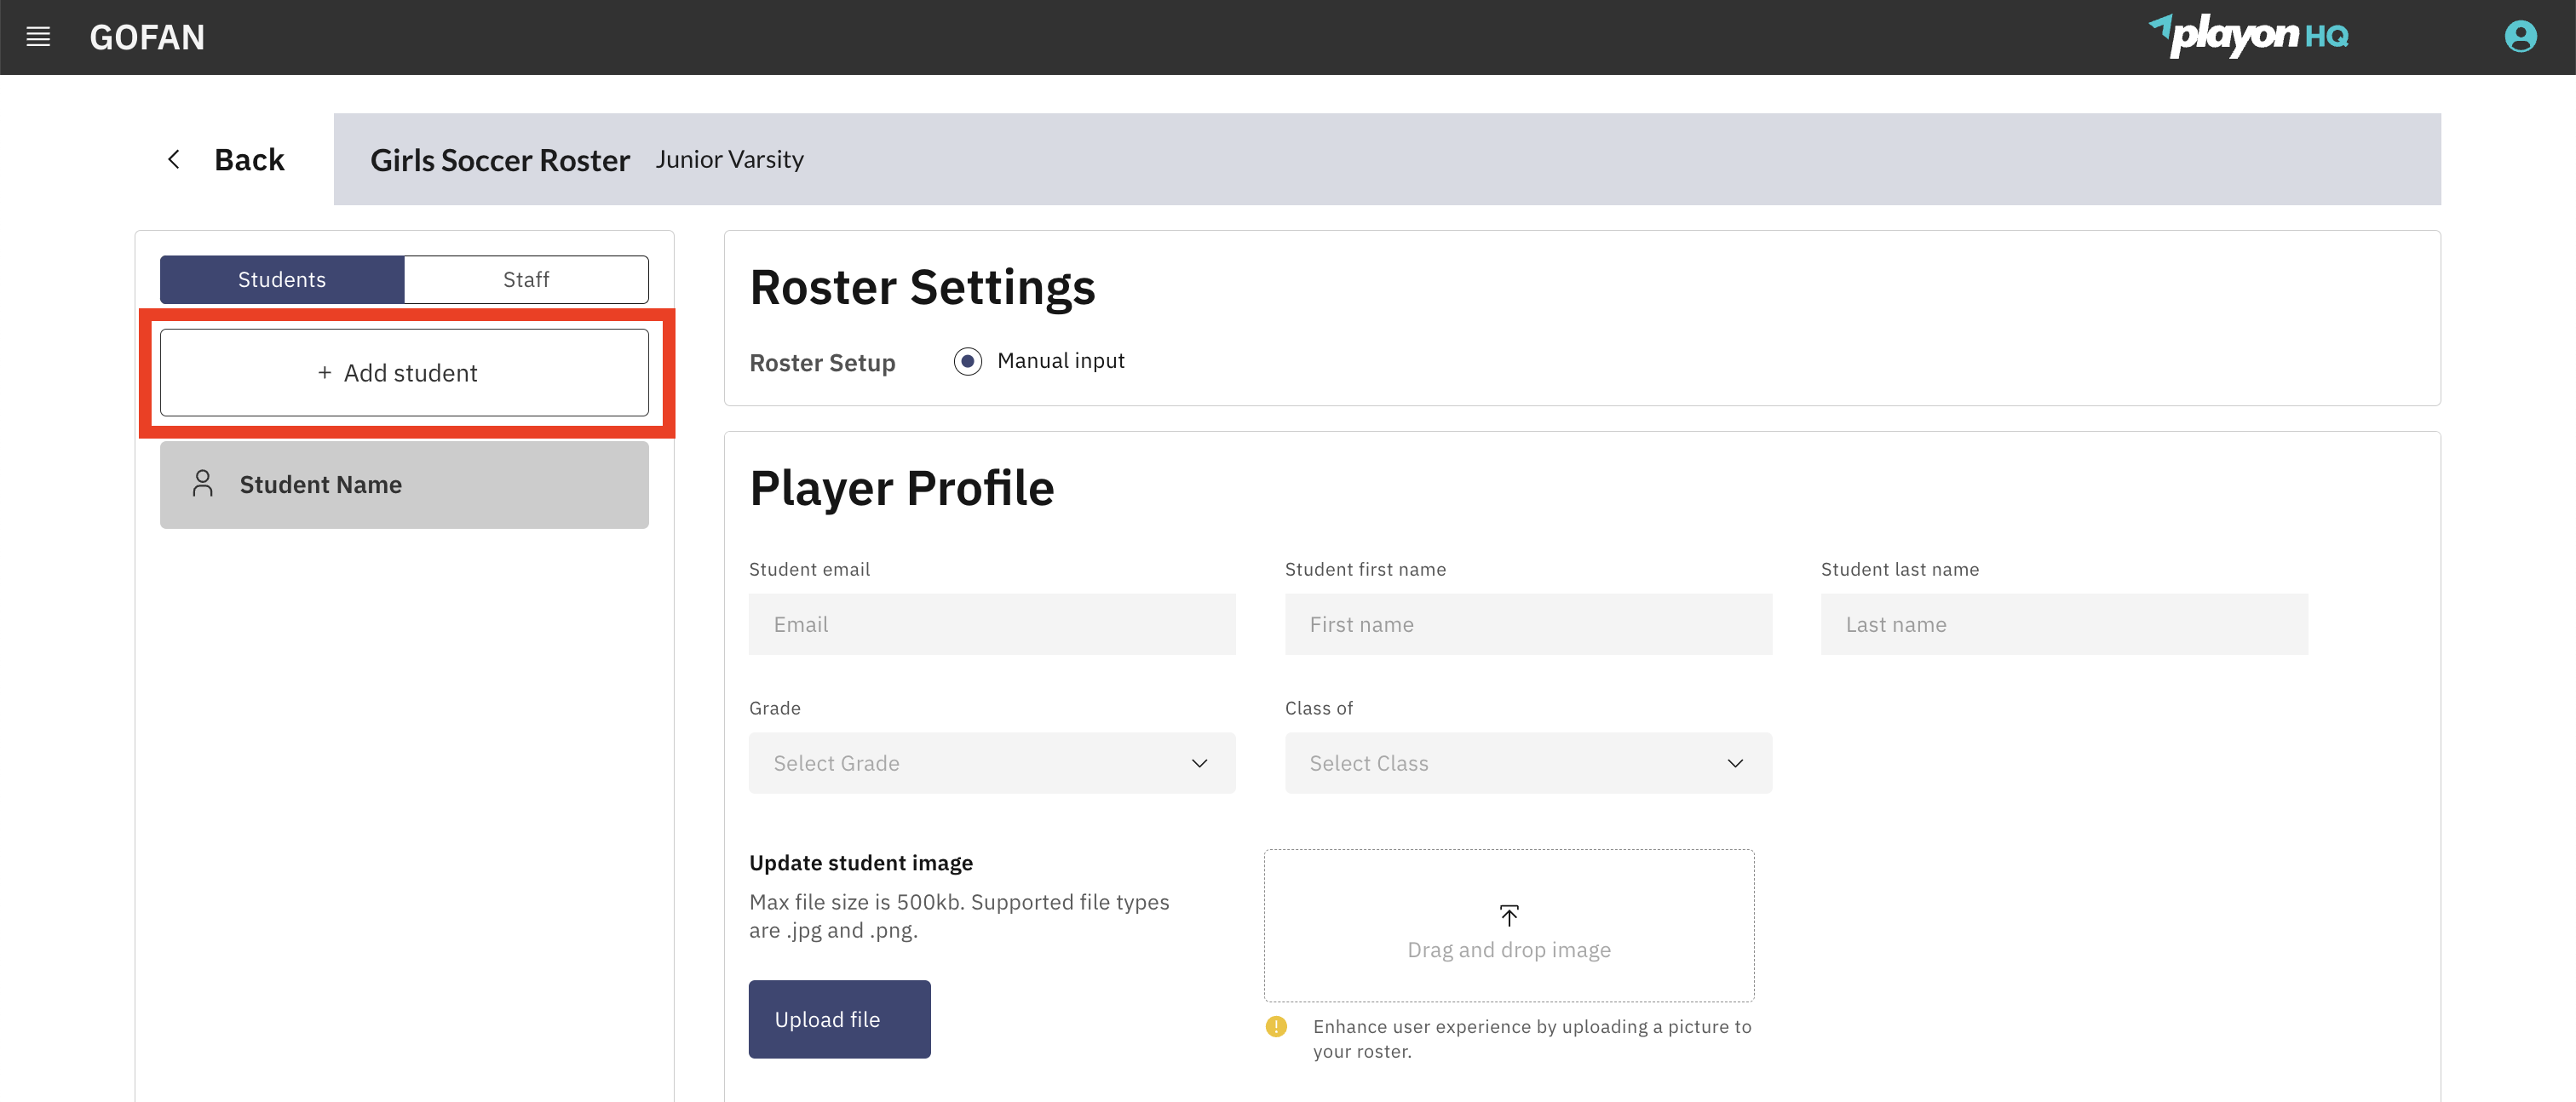Click the user account icon
The image size is (2576, 1102).
point(2521,36)
